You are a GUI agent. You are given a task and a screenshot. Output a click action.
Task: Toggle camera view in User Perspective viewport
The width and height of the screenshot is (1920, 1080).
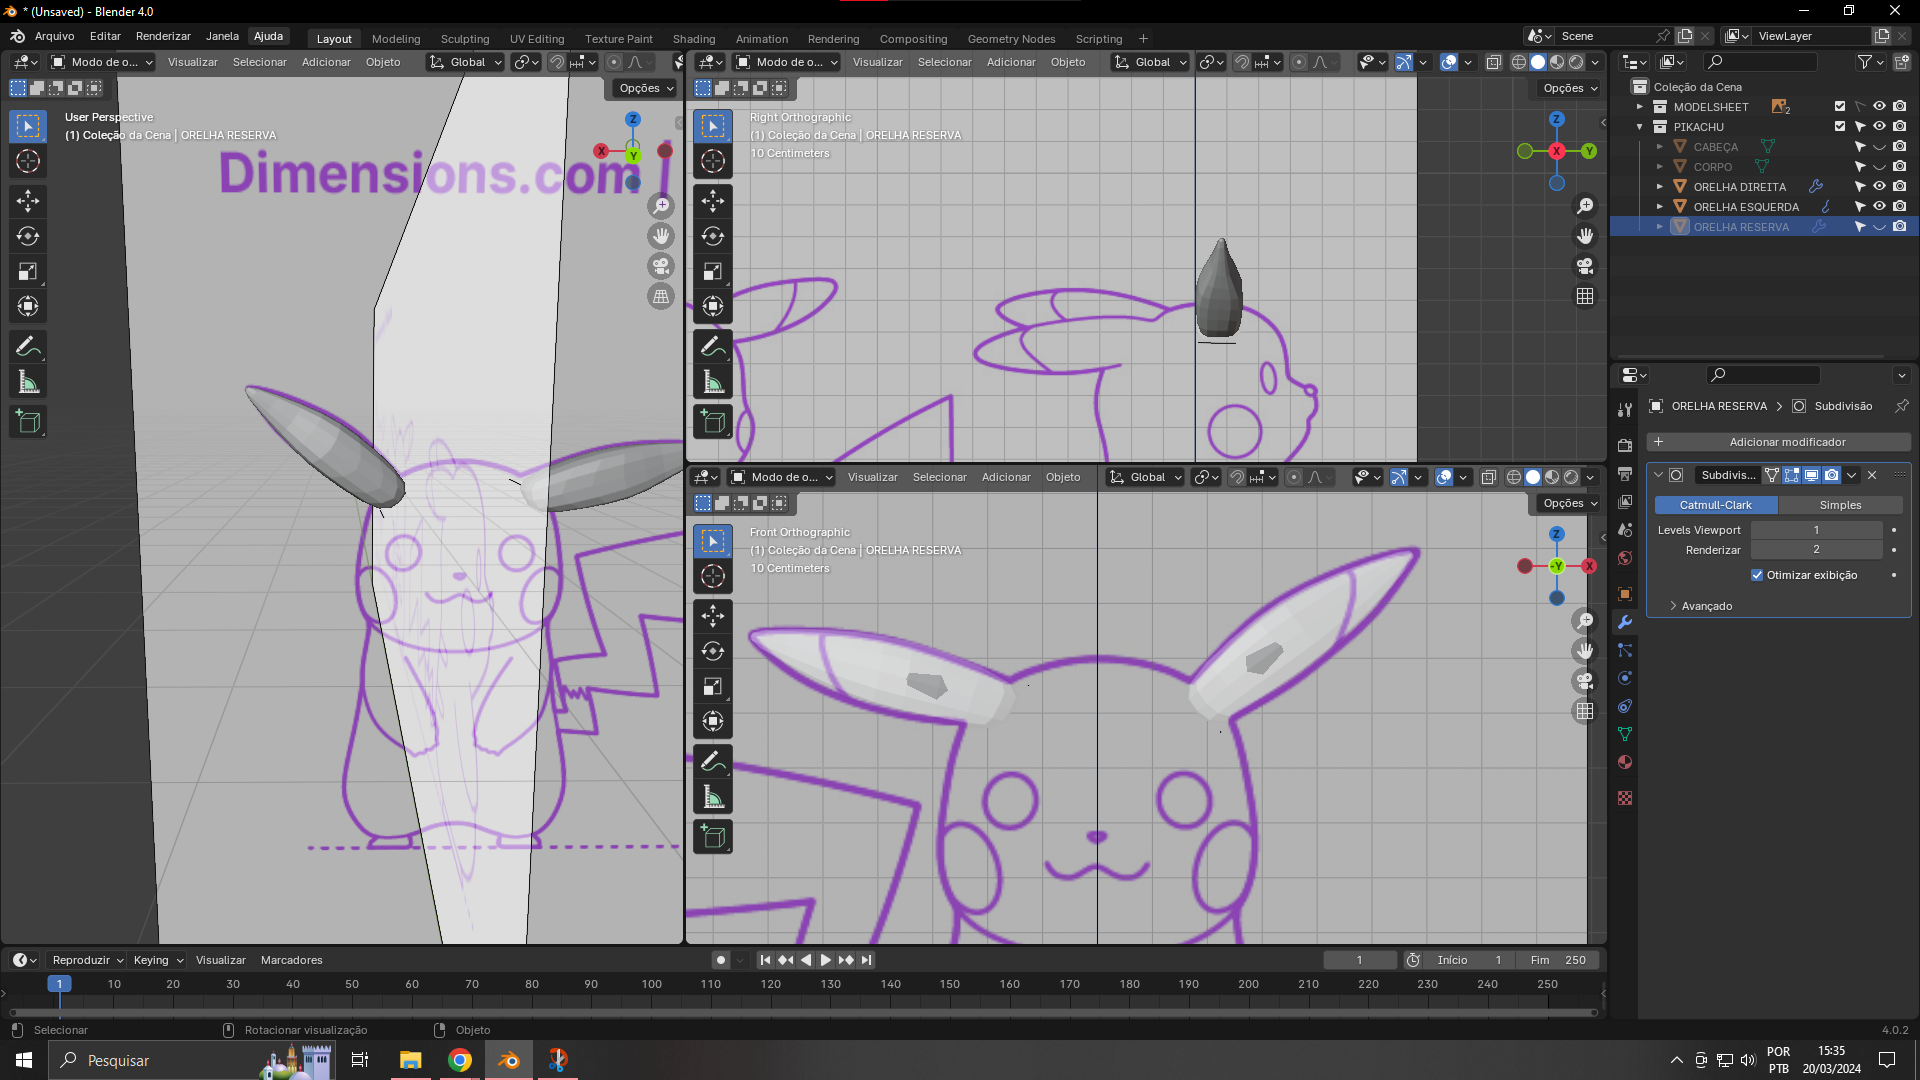coord(661,266)
